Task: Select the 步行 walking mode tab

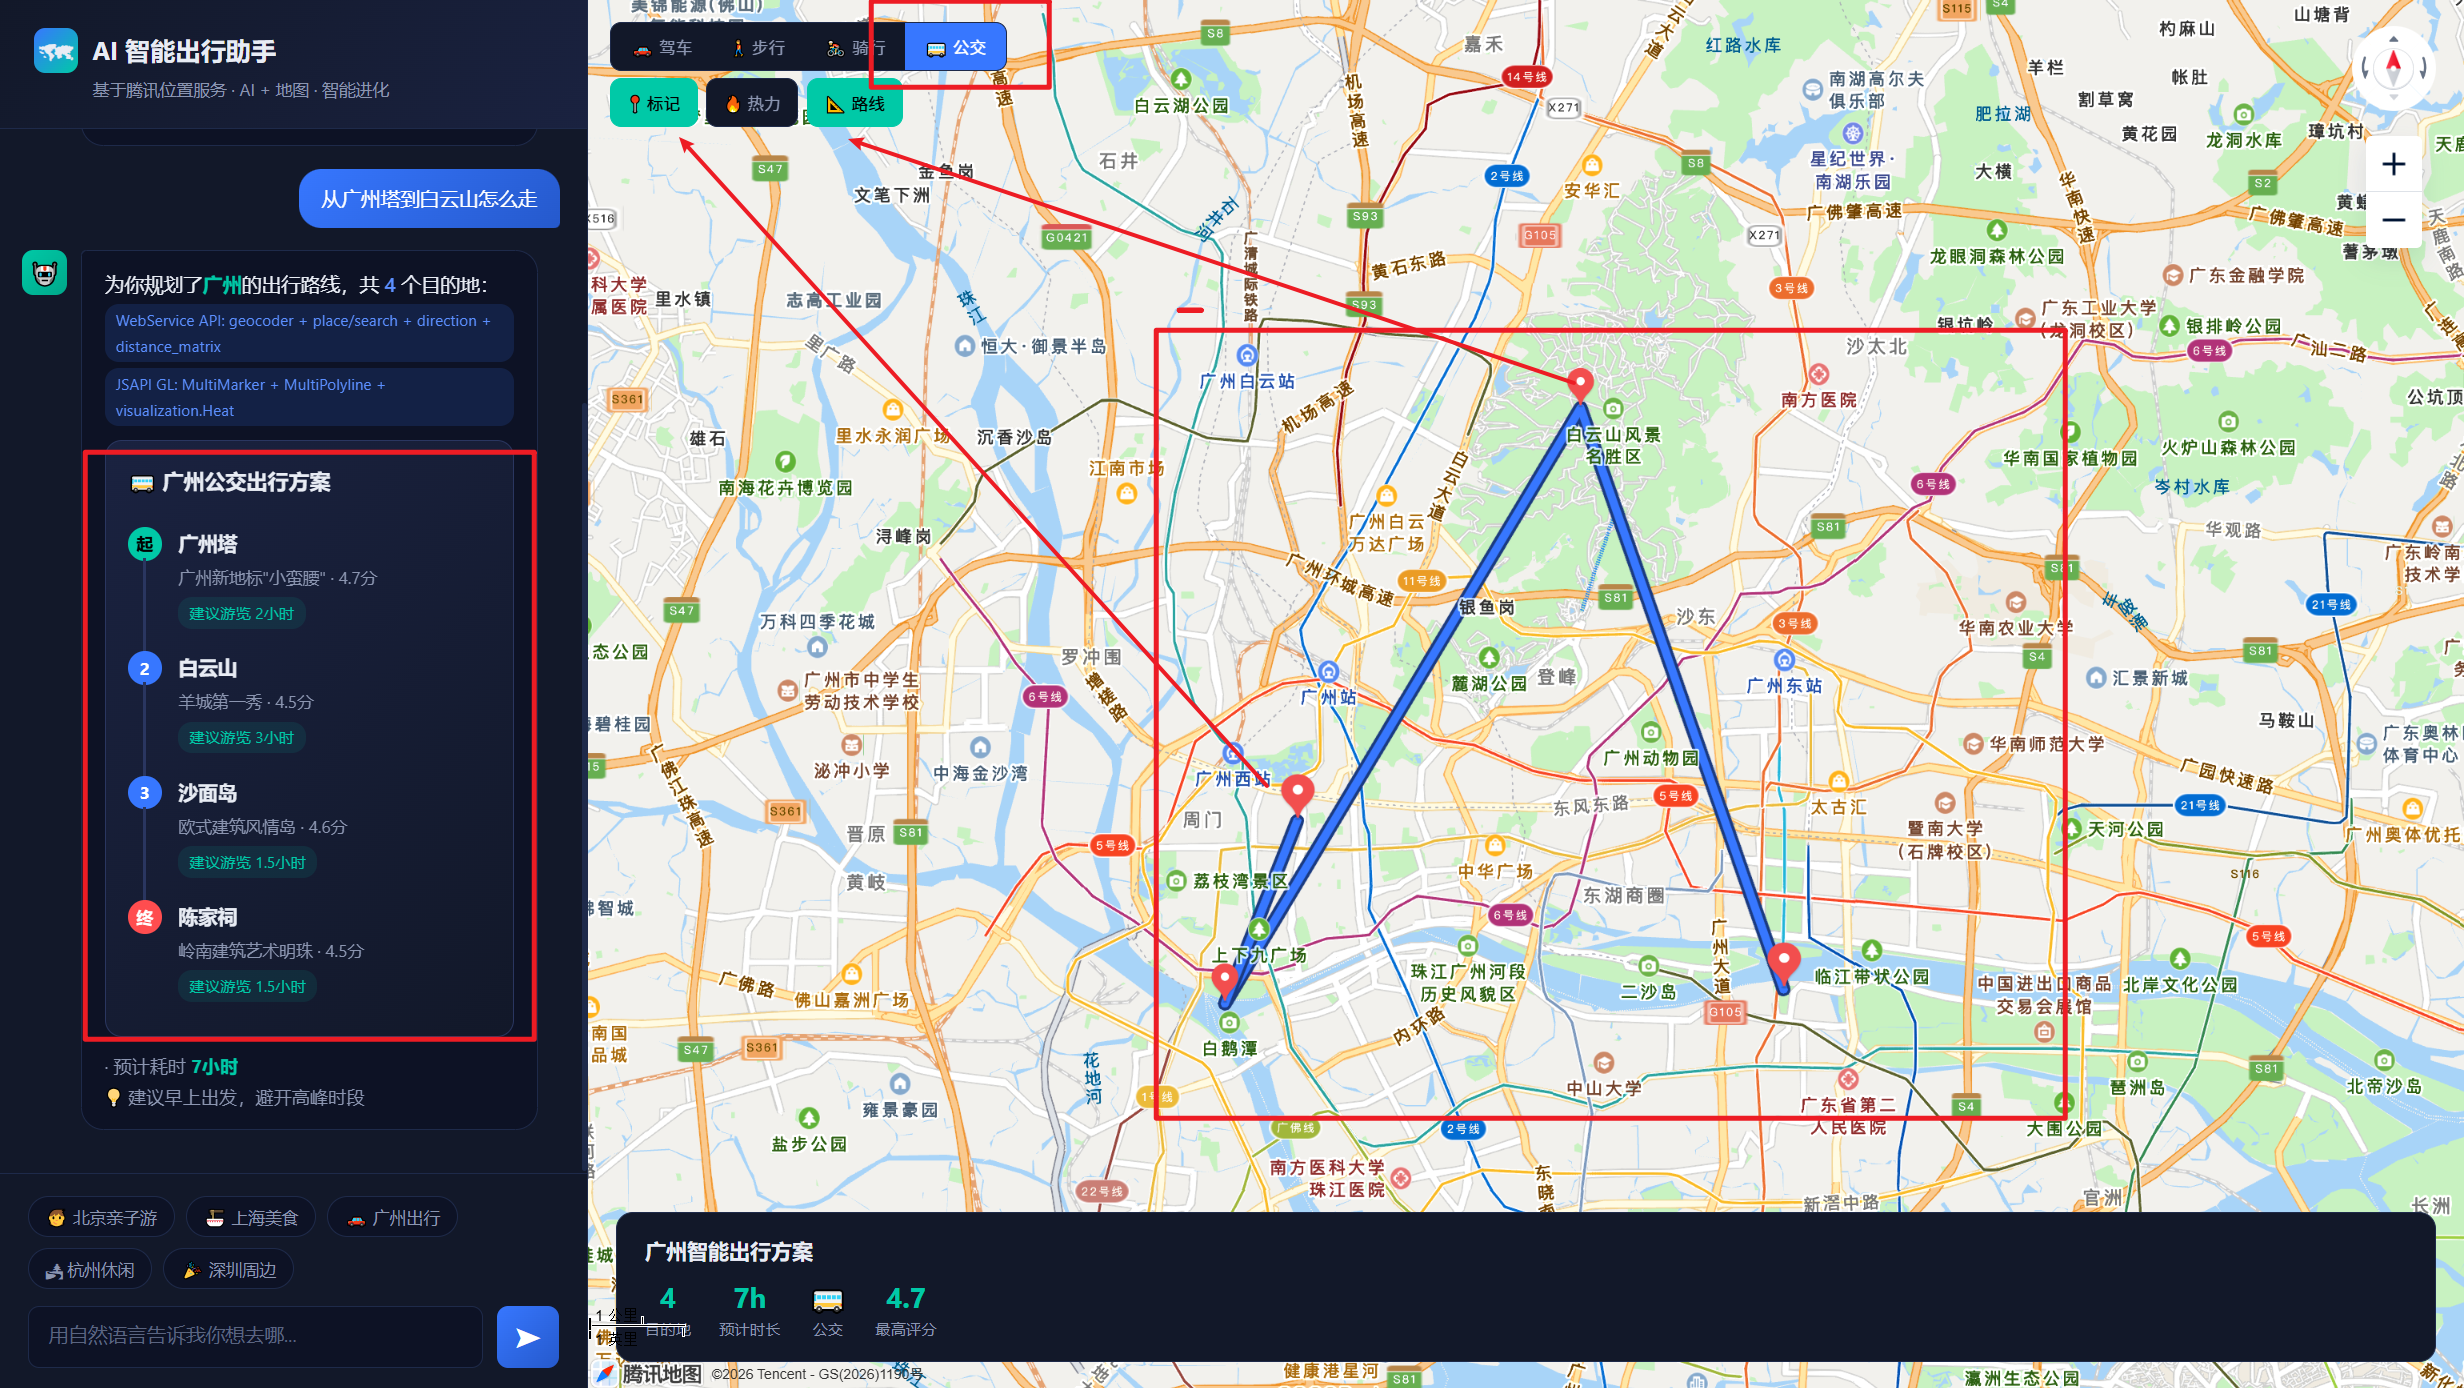Action: [757, 47]
